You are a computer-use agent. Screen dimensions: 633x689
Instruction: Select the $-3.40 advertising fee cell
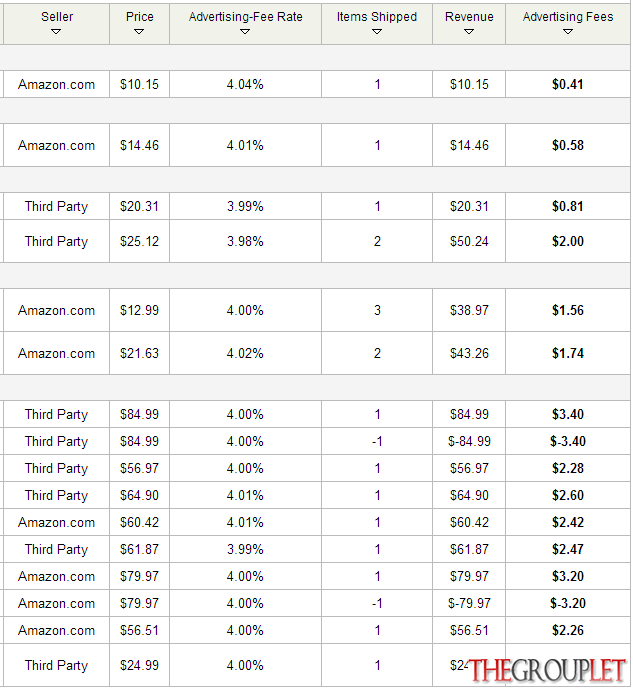[x=568, y=441]
